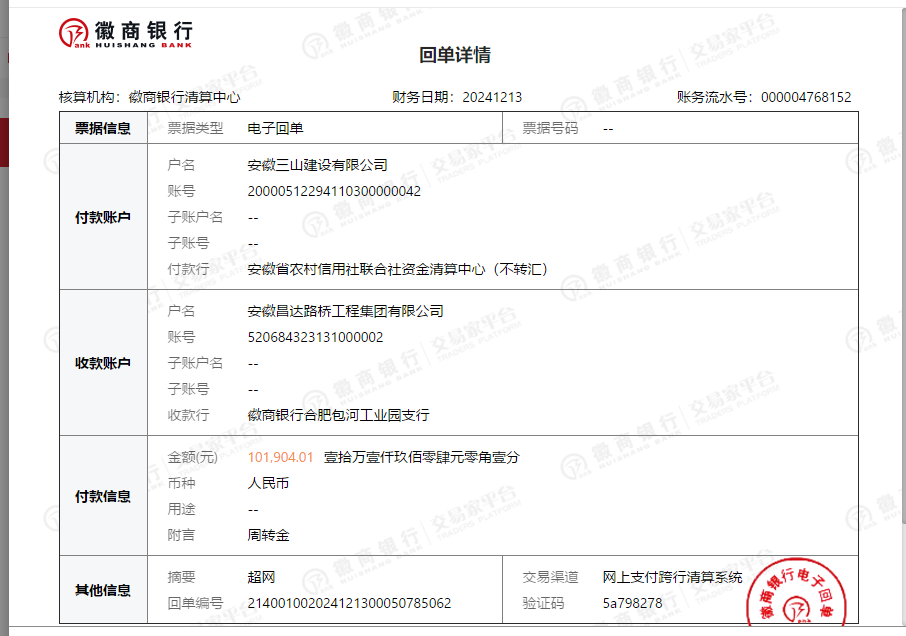Click the 电子回单 bill type value
Image resolution: width=906 pixels, height=636 pixels.
[x=275, y=128]
